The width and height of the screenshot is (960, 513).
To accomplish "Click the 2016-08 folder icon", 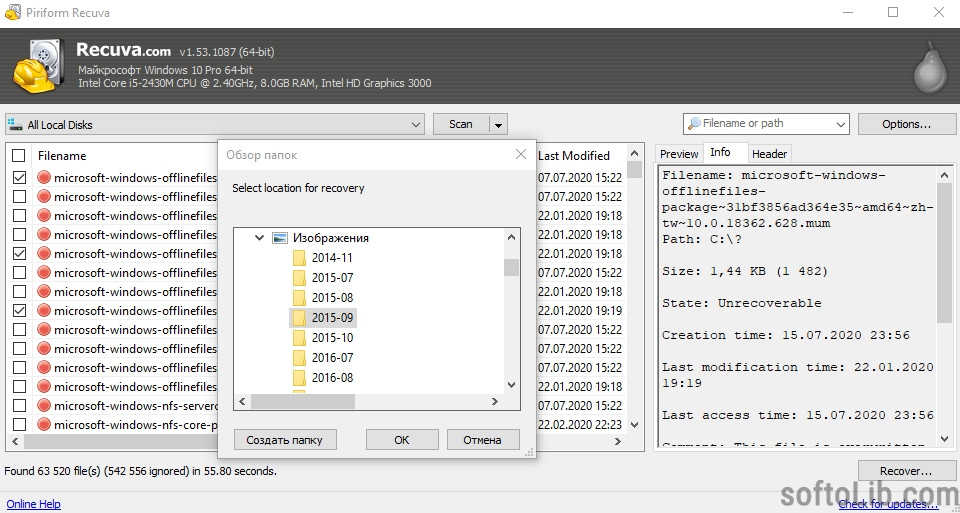I will tap(299, 378).
